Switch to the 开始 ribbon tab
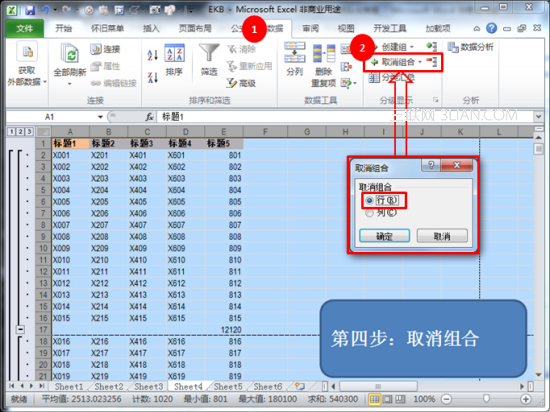The width and height of the screenshot is (550, 412). pos(64,28)
